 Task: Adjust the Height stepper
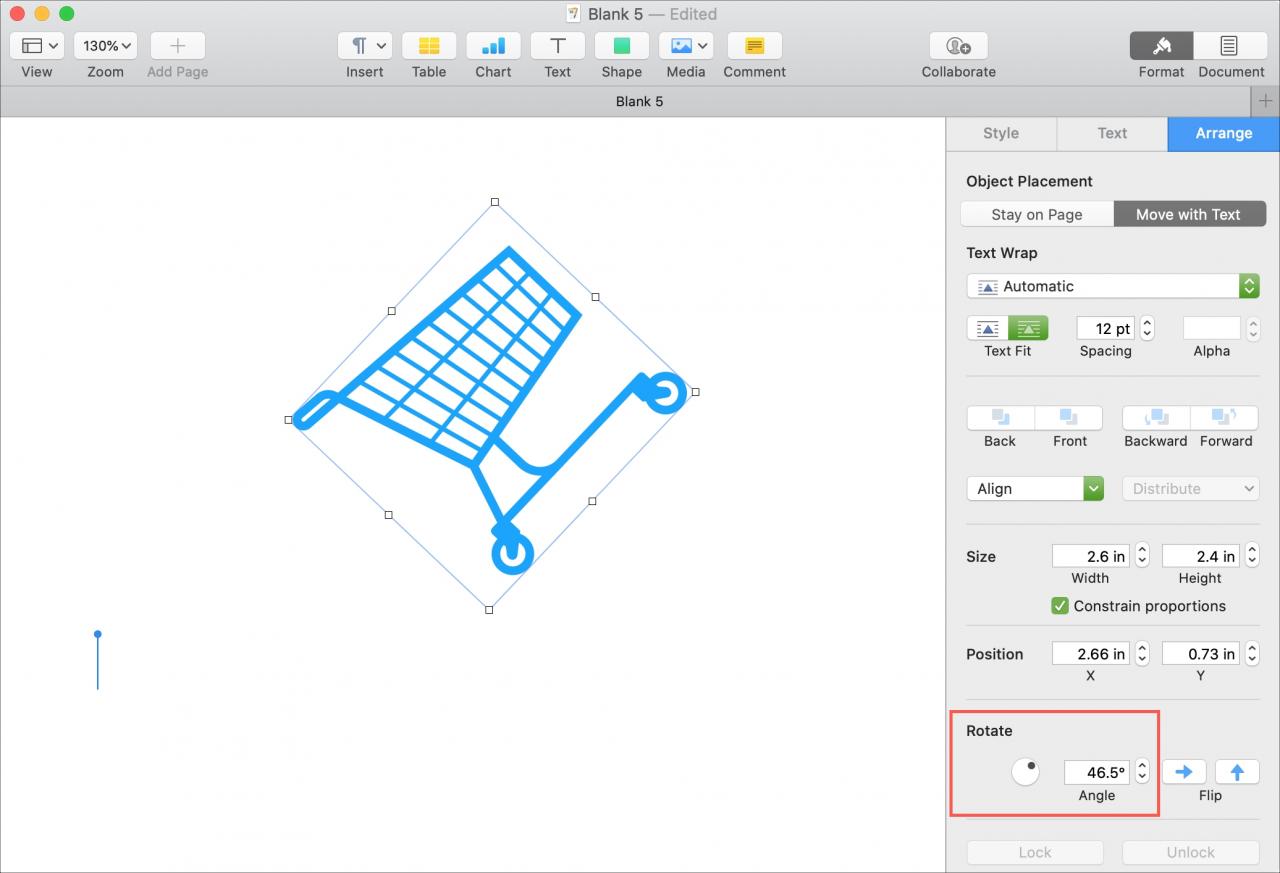coord(1252,556)
